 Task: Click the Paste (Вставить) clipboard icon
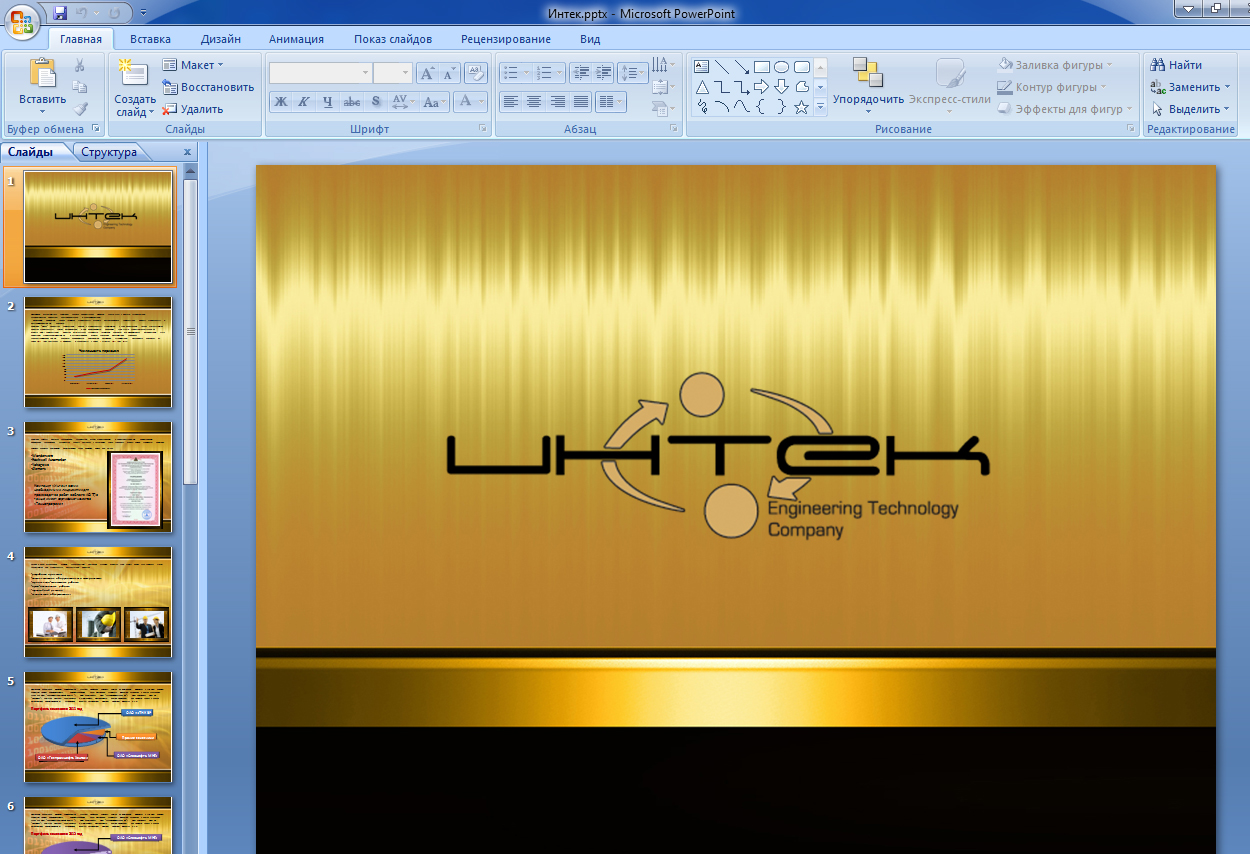[x=43, y=74]
